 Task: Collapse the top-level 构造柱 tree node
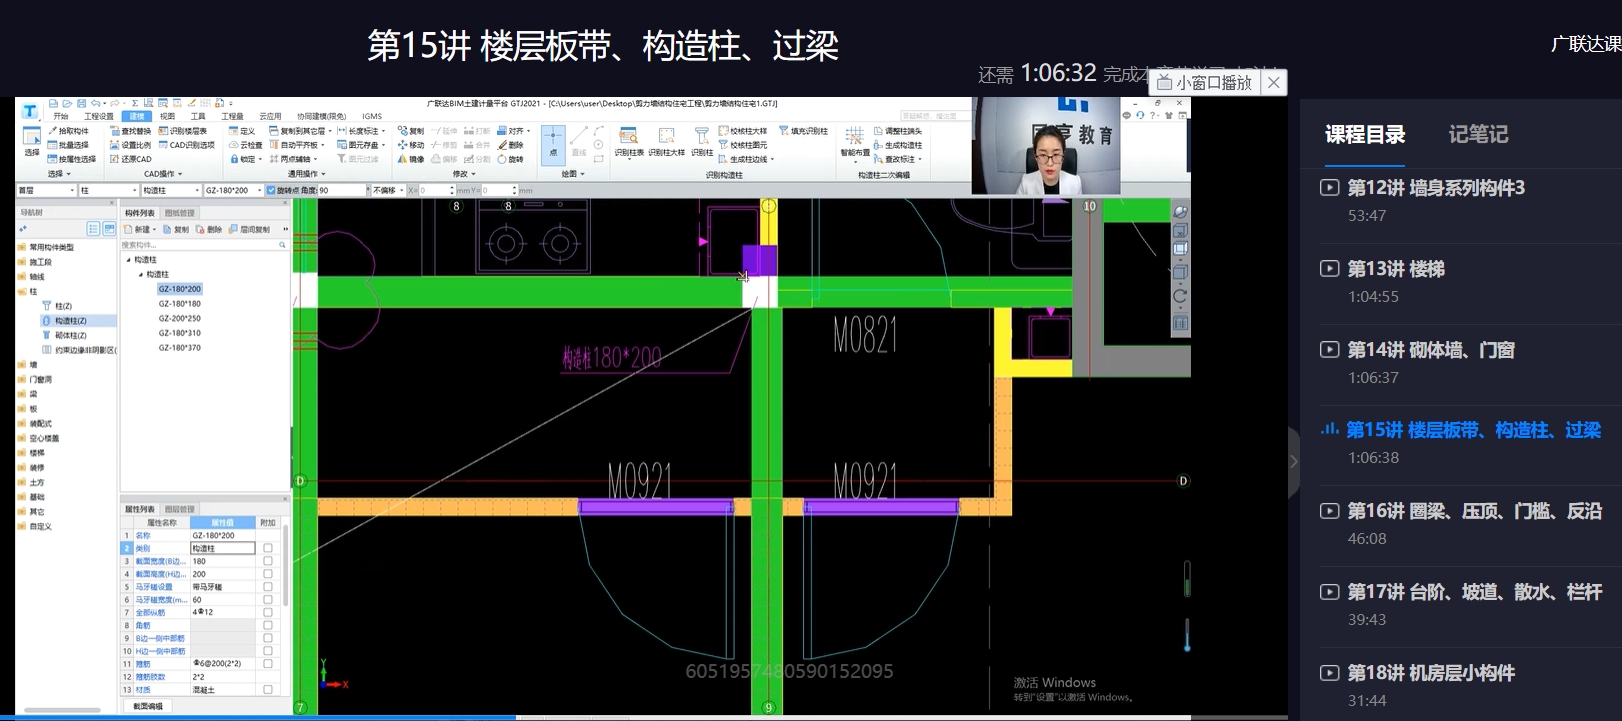pos(128,260)
